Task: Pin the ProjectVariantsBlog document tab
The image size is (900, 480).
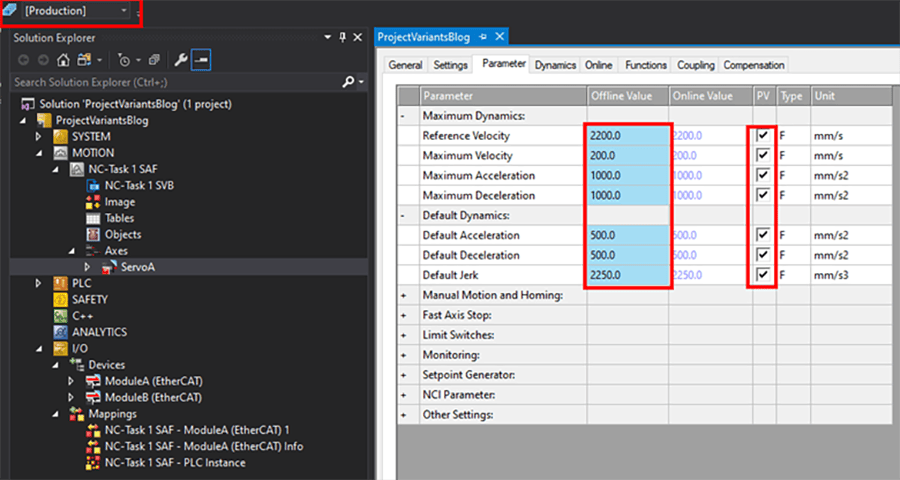Action: click(483, 37)
